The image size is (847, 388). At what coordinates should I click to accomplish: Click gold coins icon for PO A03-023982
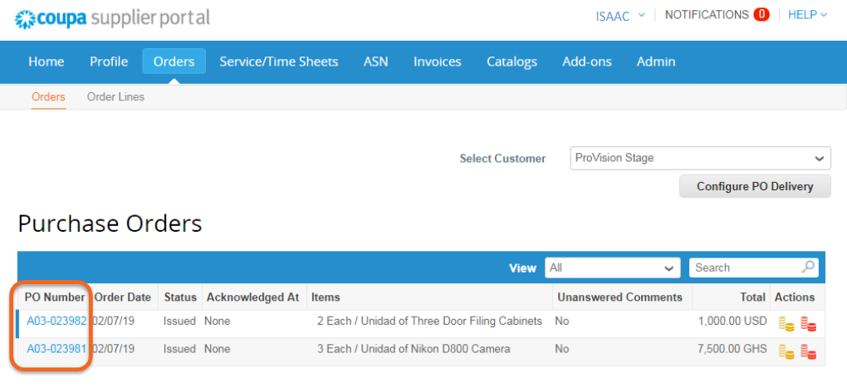pyautogui.click(x=786, y=324)
